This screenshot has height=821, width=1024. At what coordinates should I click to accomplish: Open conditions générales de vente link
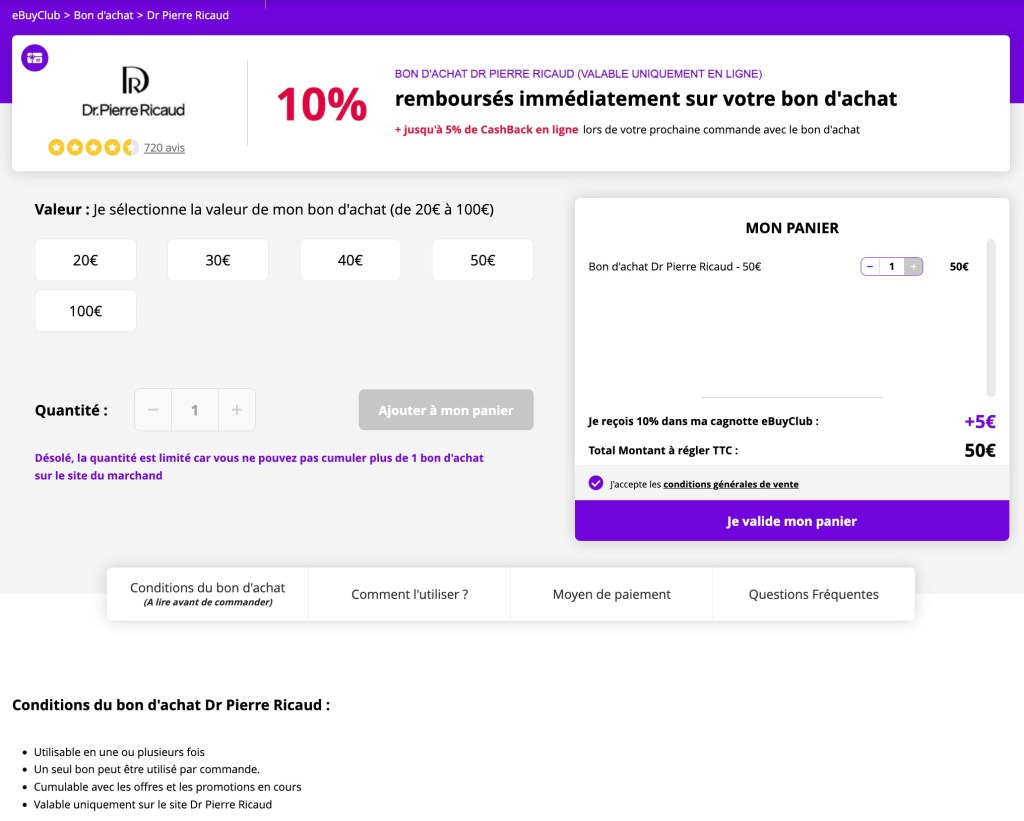[730, 484]
